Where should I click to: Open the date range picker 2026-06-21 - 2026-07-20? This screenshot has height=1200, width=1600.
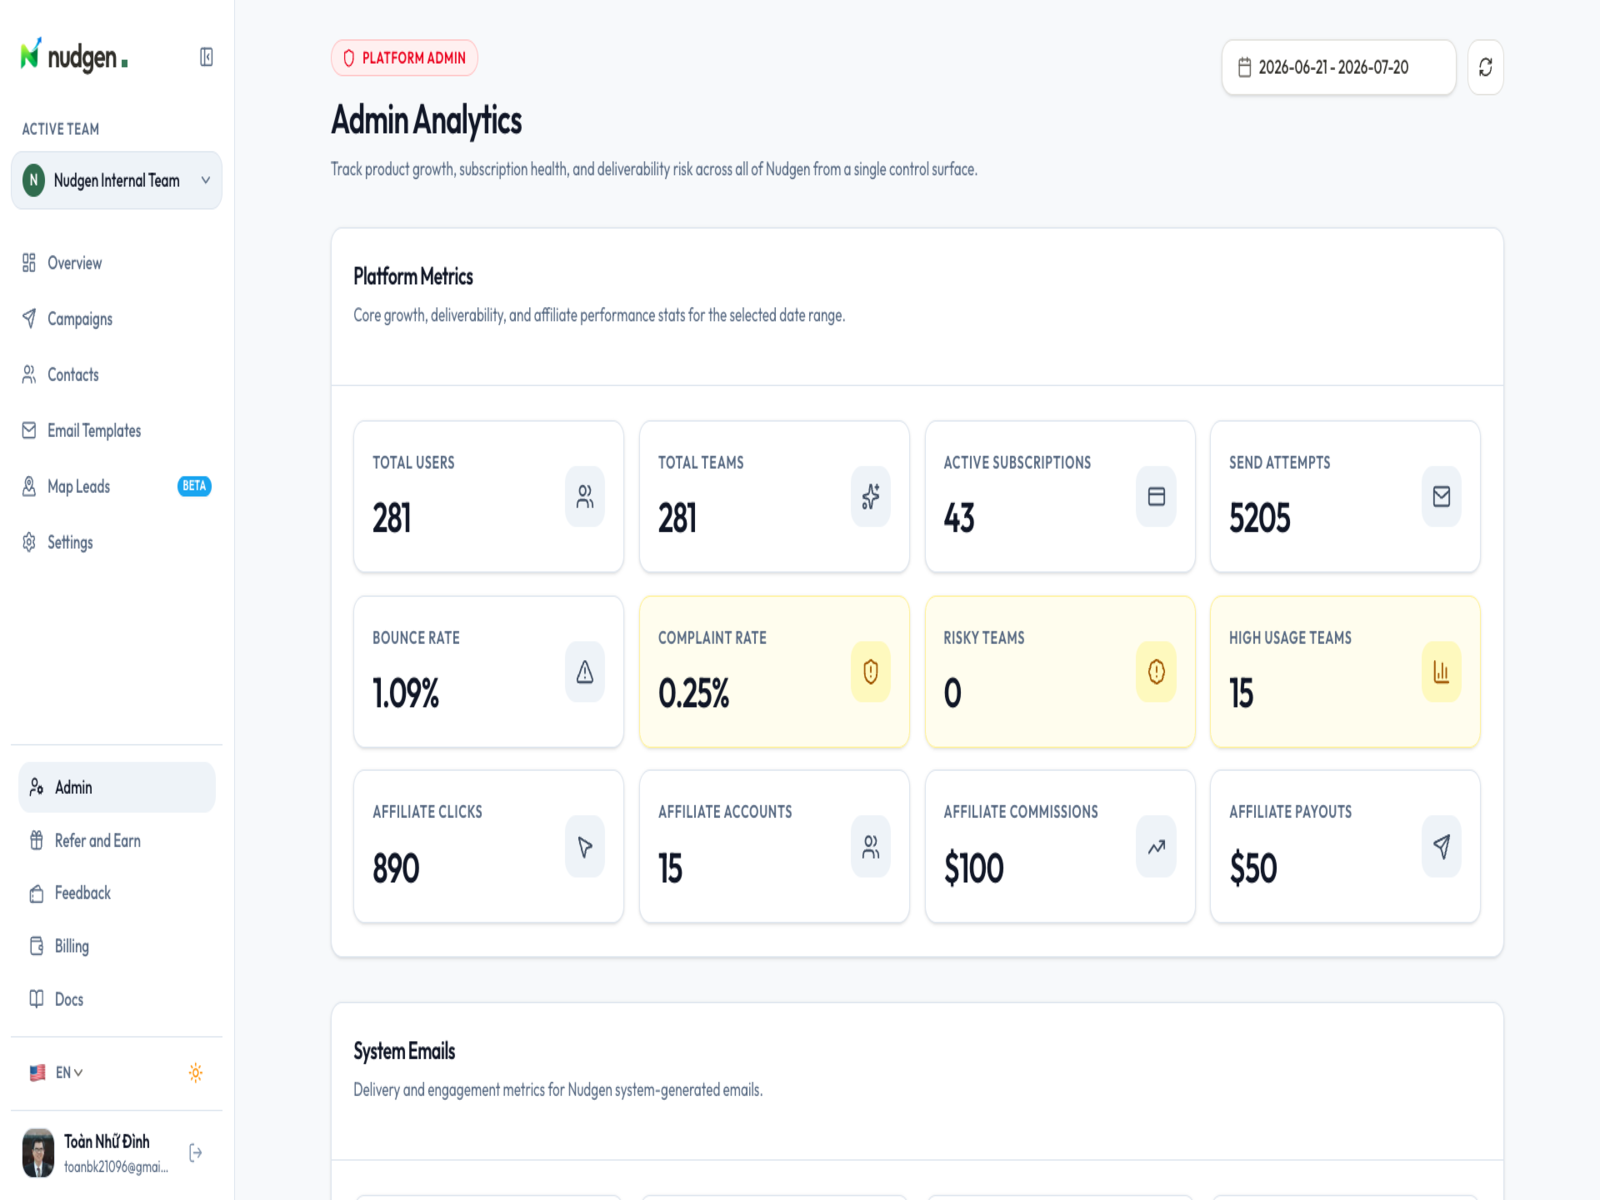coord(1338,67)
